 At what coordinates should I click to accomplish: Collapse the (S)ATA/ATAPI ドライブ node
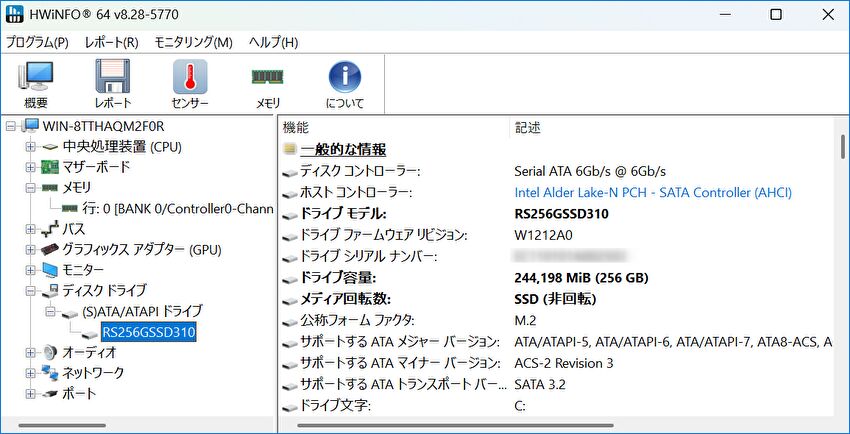coord(50,312)
